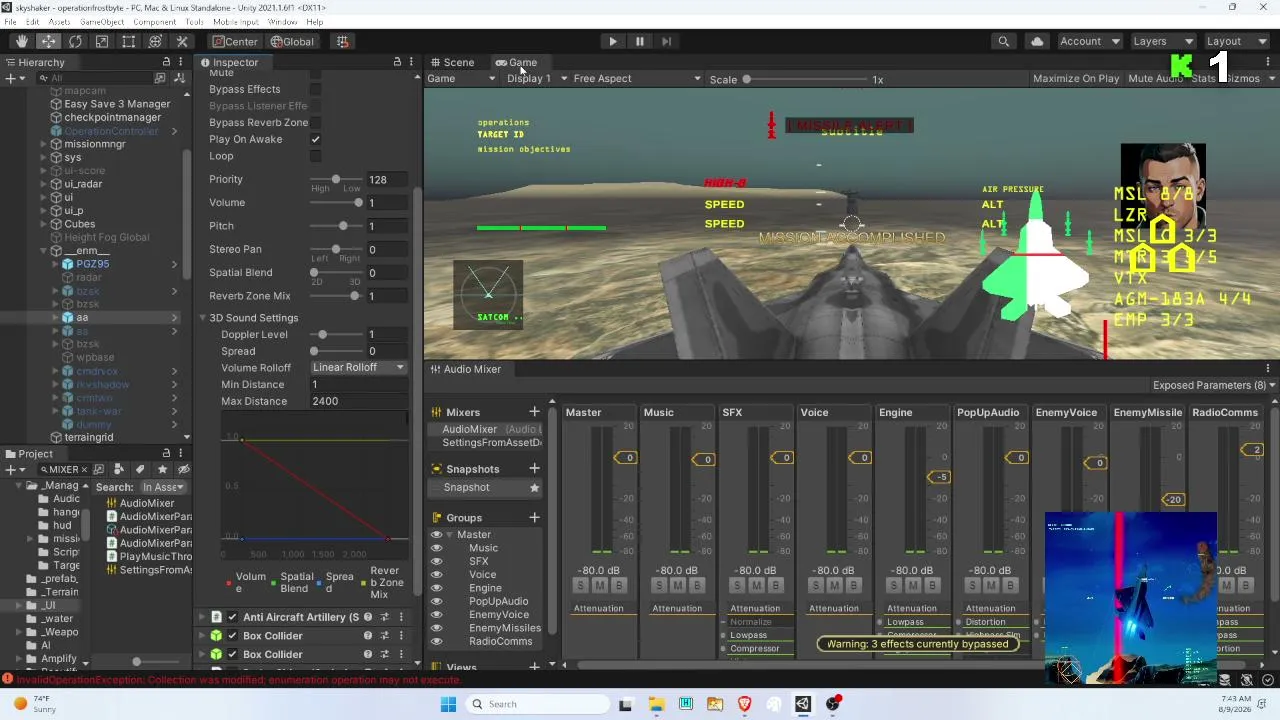Image resolution: width=1280 pixels, height=720 pixels.
Task: Toggle the Play On Awake checkbox
Action: pos(316,139)
